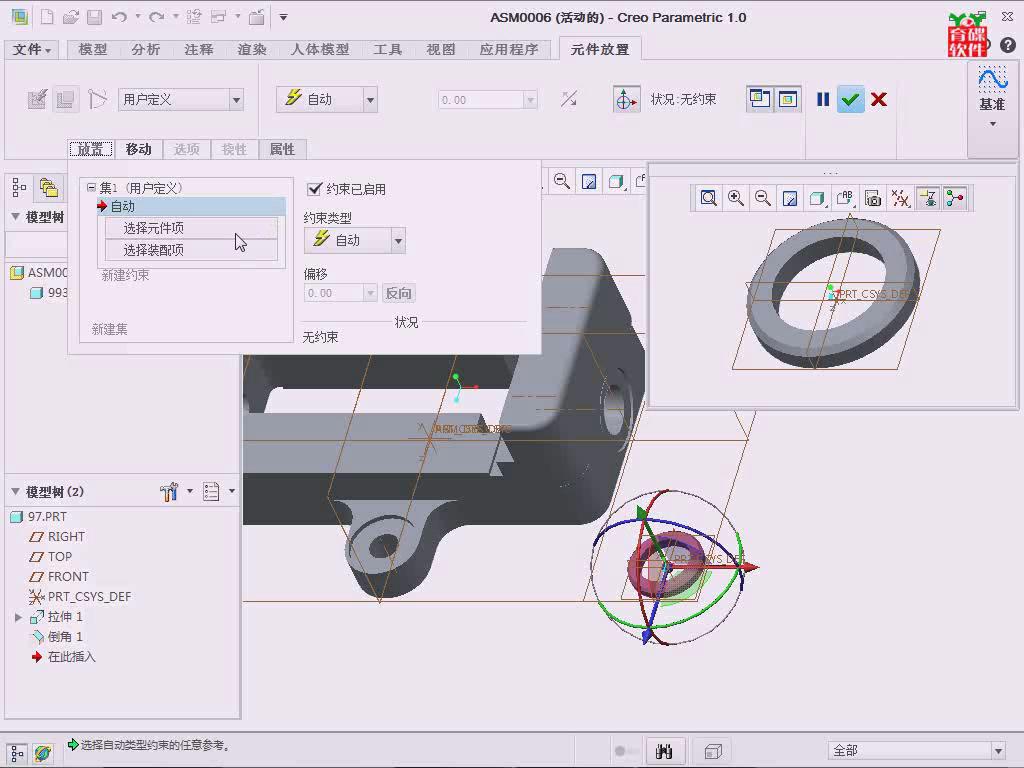1024x768 pixels.
Task: Click the 选择元件项 reference collector
Action: coord(191,228)
